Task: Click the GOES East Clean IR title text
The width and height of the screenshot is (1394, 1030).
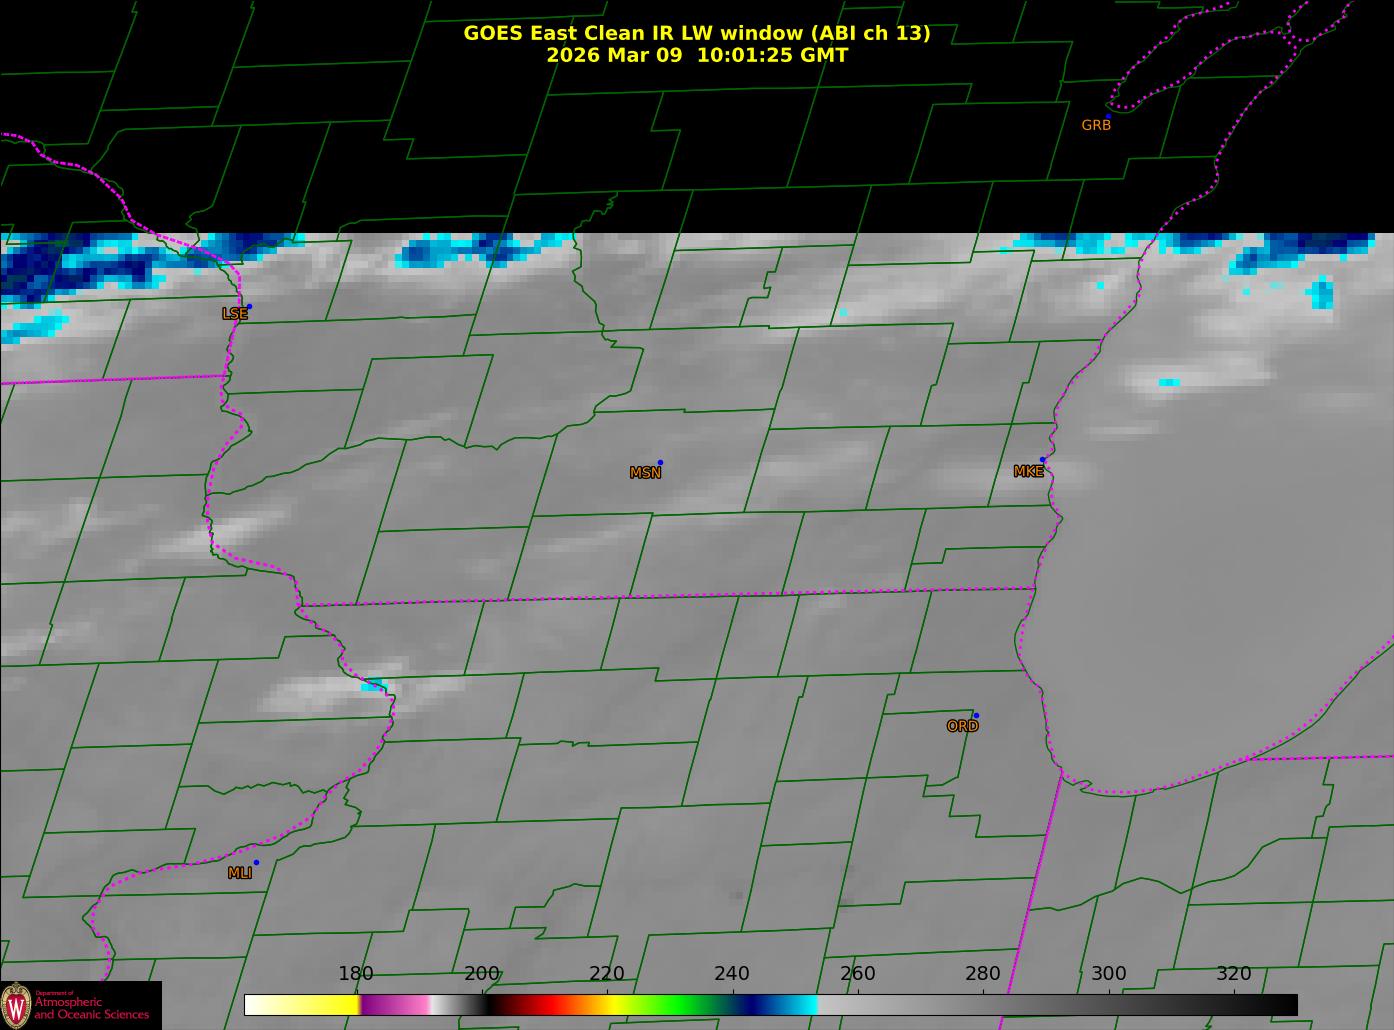Action: tap(696, 33)
